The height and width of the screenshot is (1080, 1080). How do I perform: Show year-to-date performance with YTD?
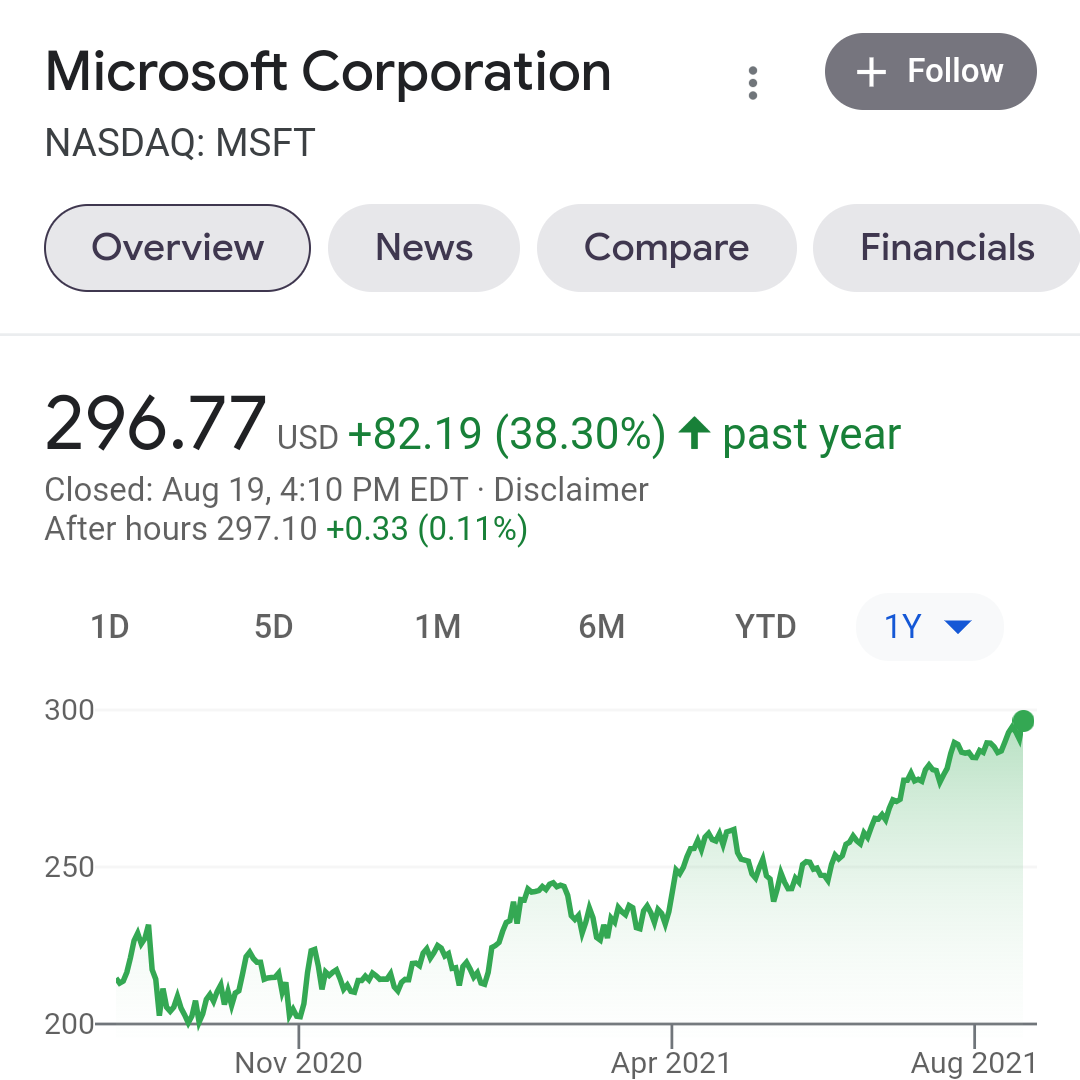(x=766, y=627)
